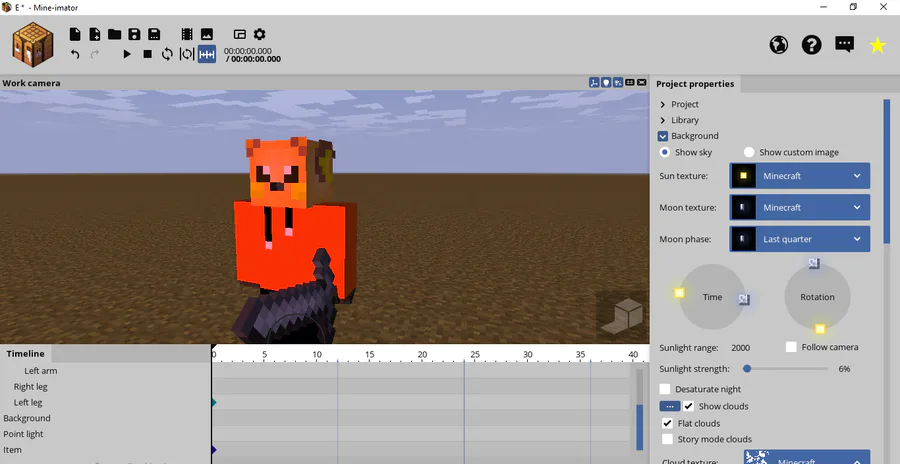
Task: Click the Mine-imator crafting table logo
Action: (33, 44)
